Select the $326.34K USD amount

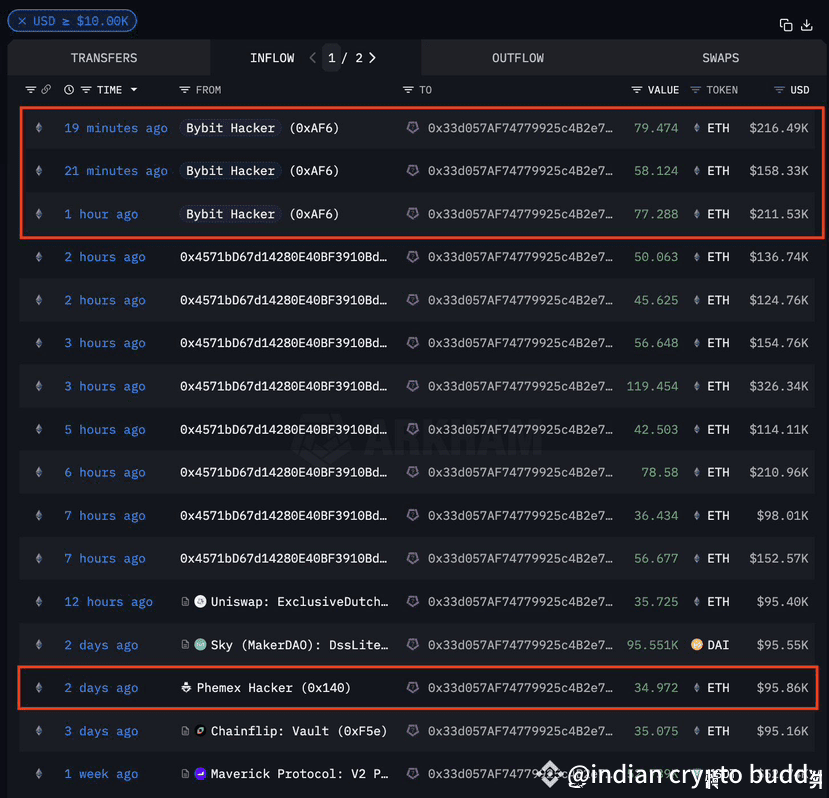coord(779,387)
